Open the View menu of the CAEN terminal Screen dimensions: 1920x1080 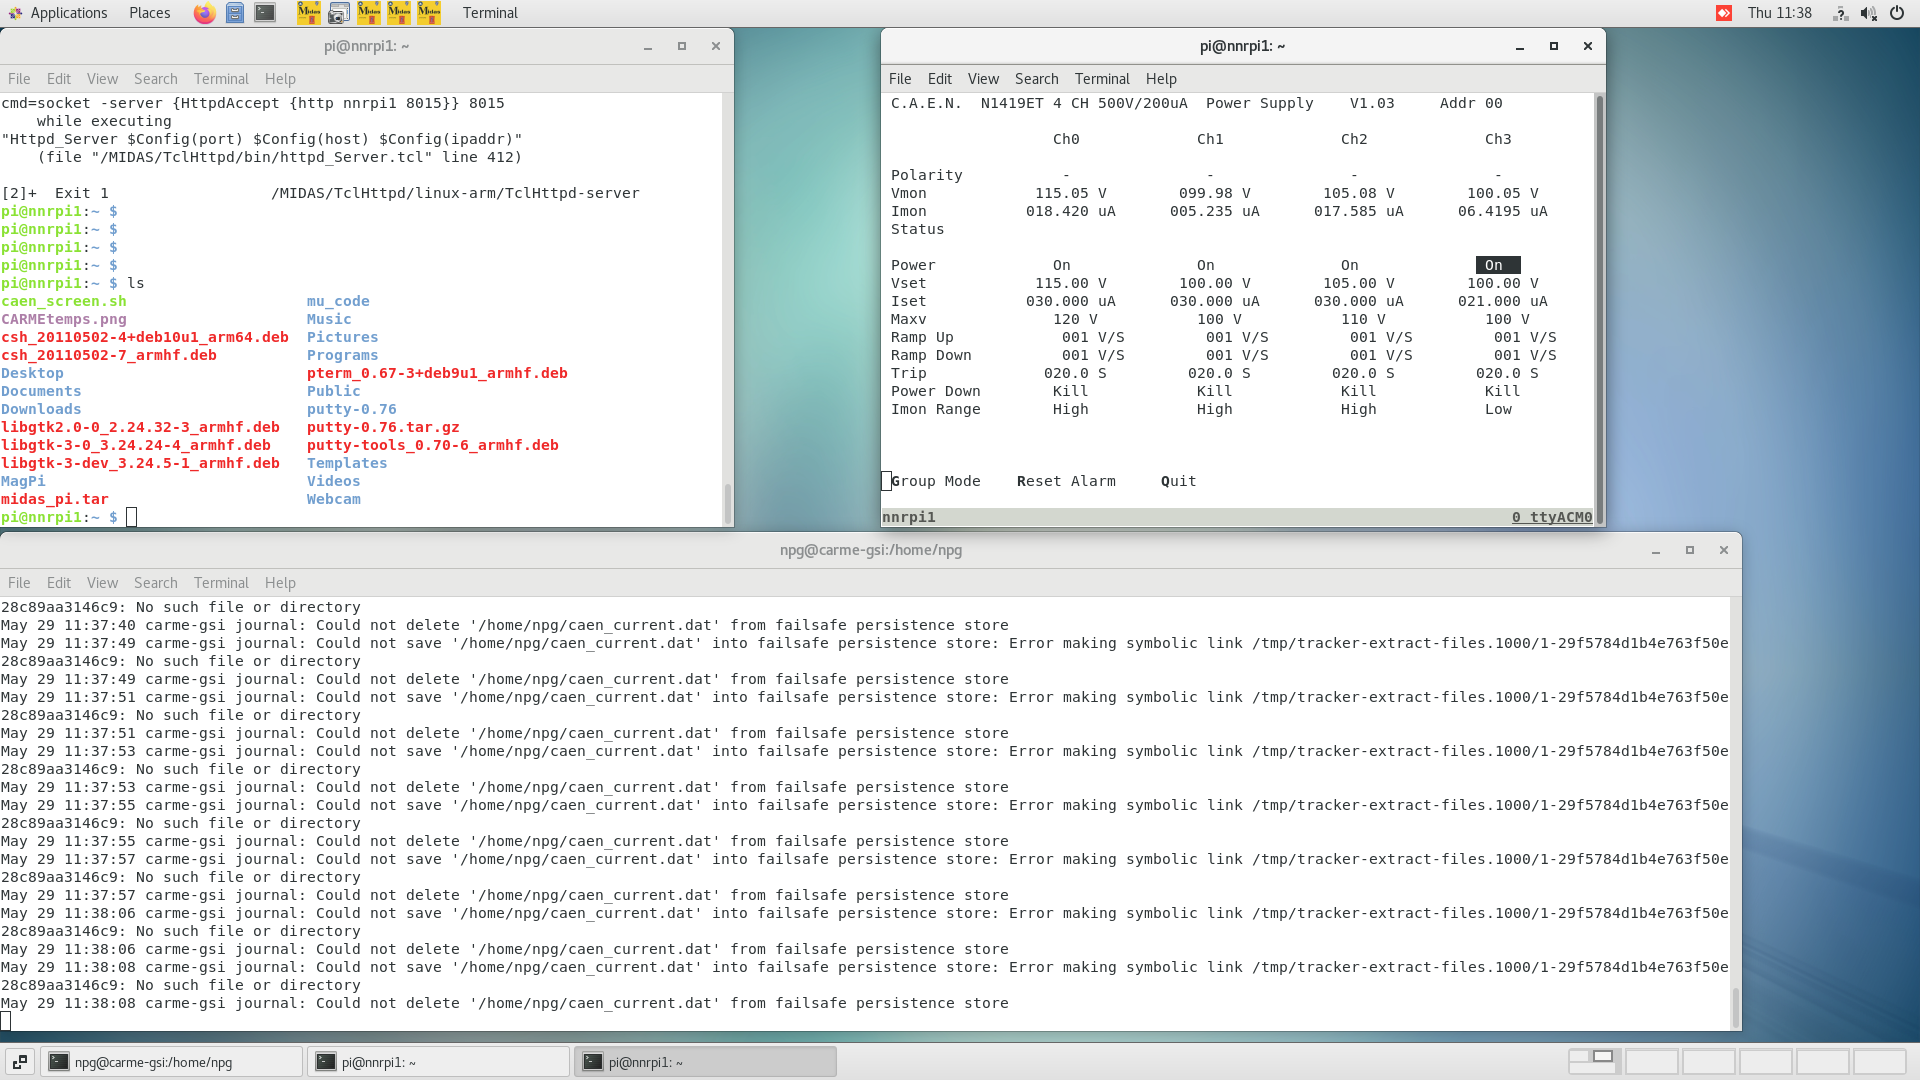coord(983,79)
